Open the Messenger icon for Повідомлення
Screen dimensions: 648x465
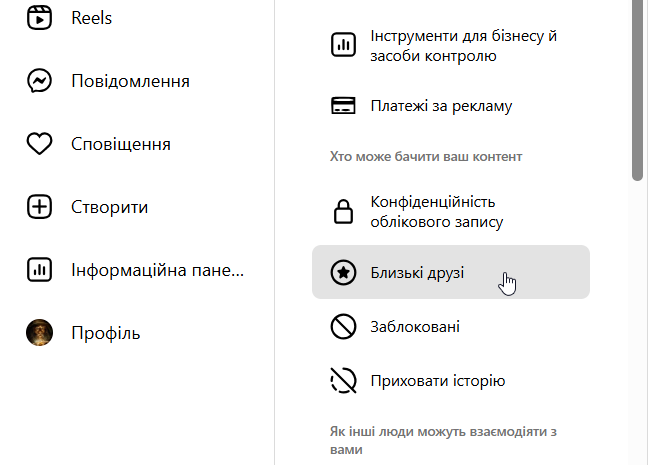point(39,81)
